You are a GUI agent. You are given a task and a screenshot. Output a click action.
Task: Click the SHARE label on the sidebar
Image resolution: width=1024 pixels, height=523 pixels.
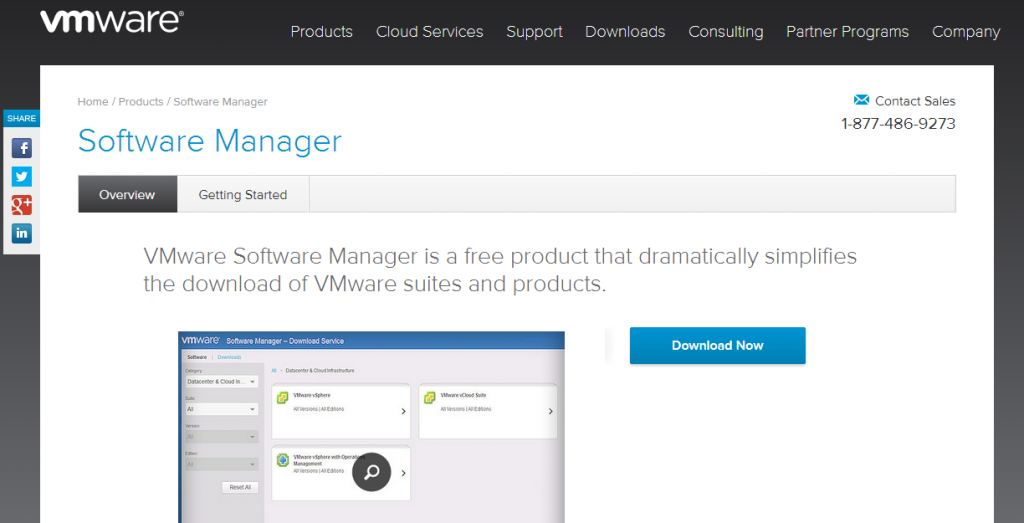pos(22,118)
